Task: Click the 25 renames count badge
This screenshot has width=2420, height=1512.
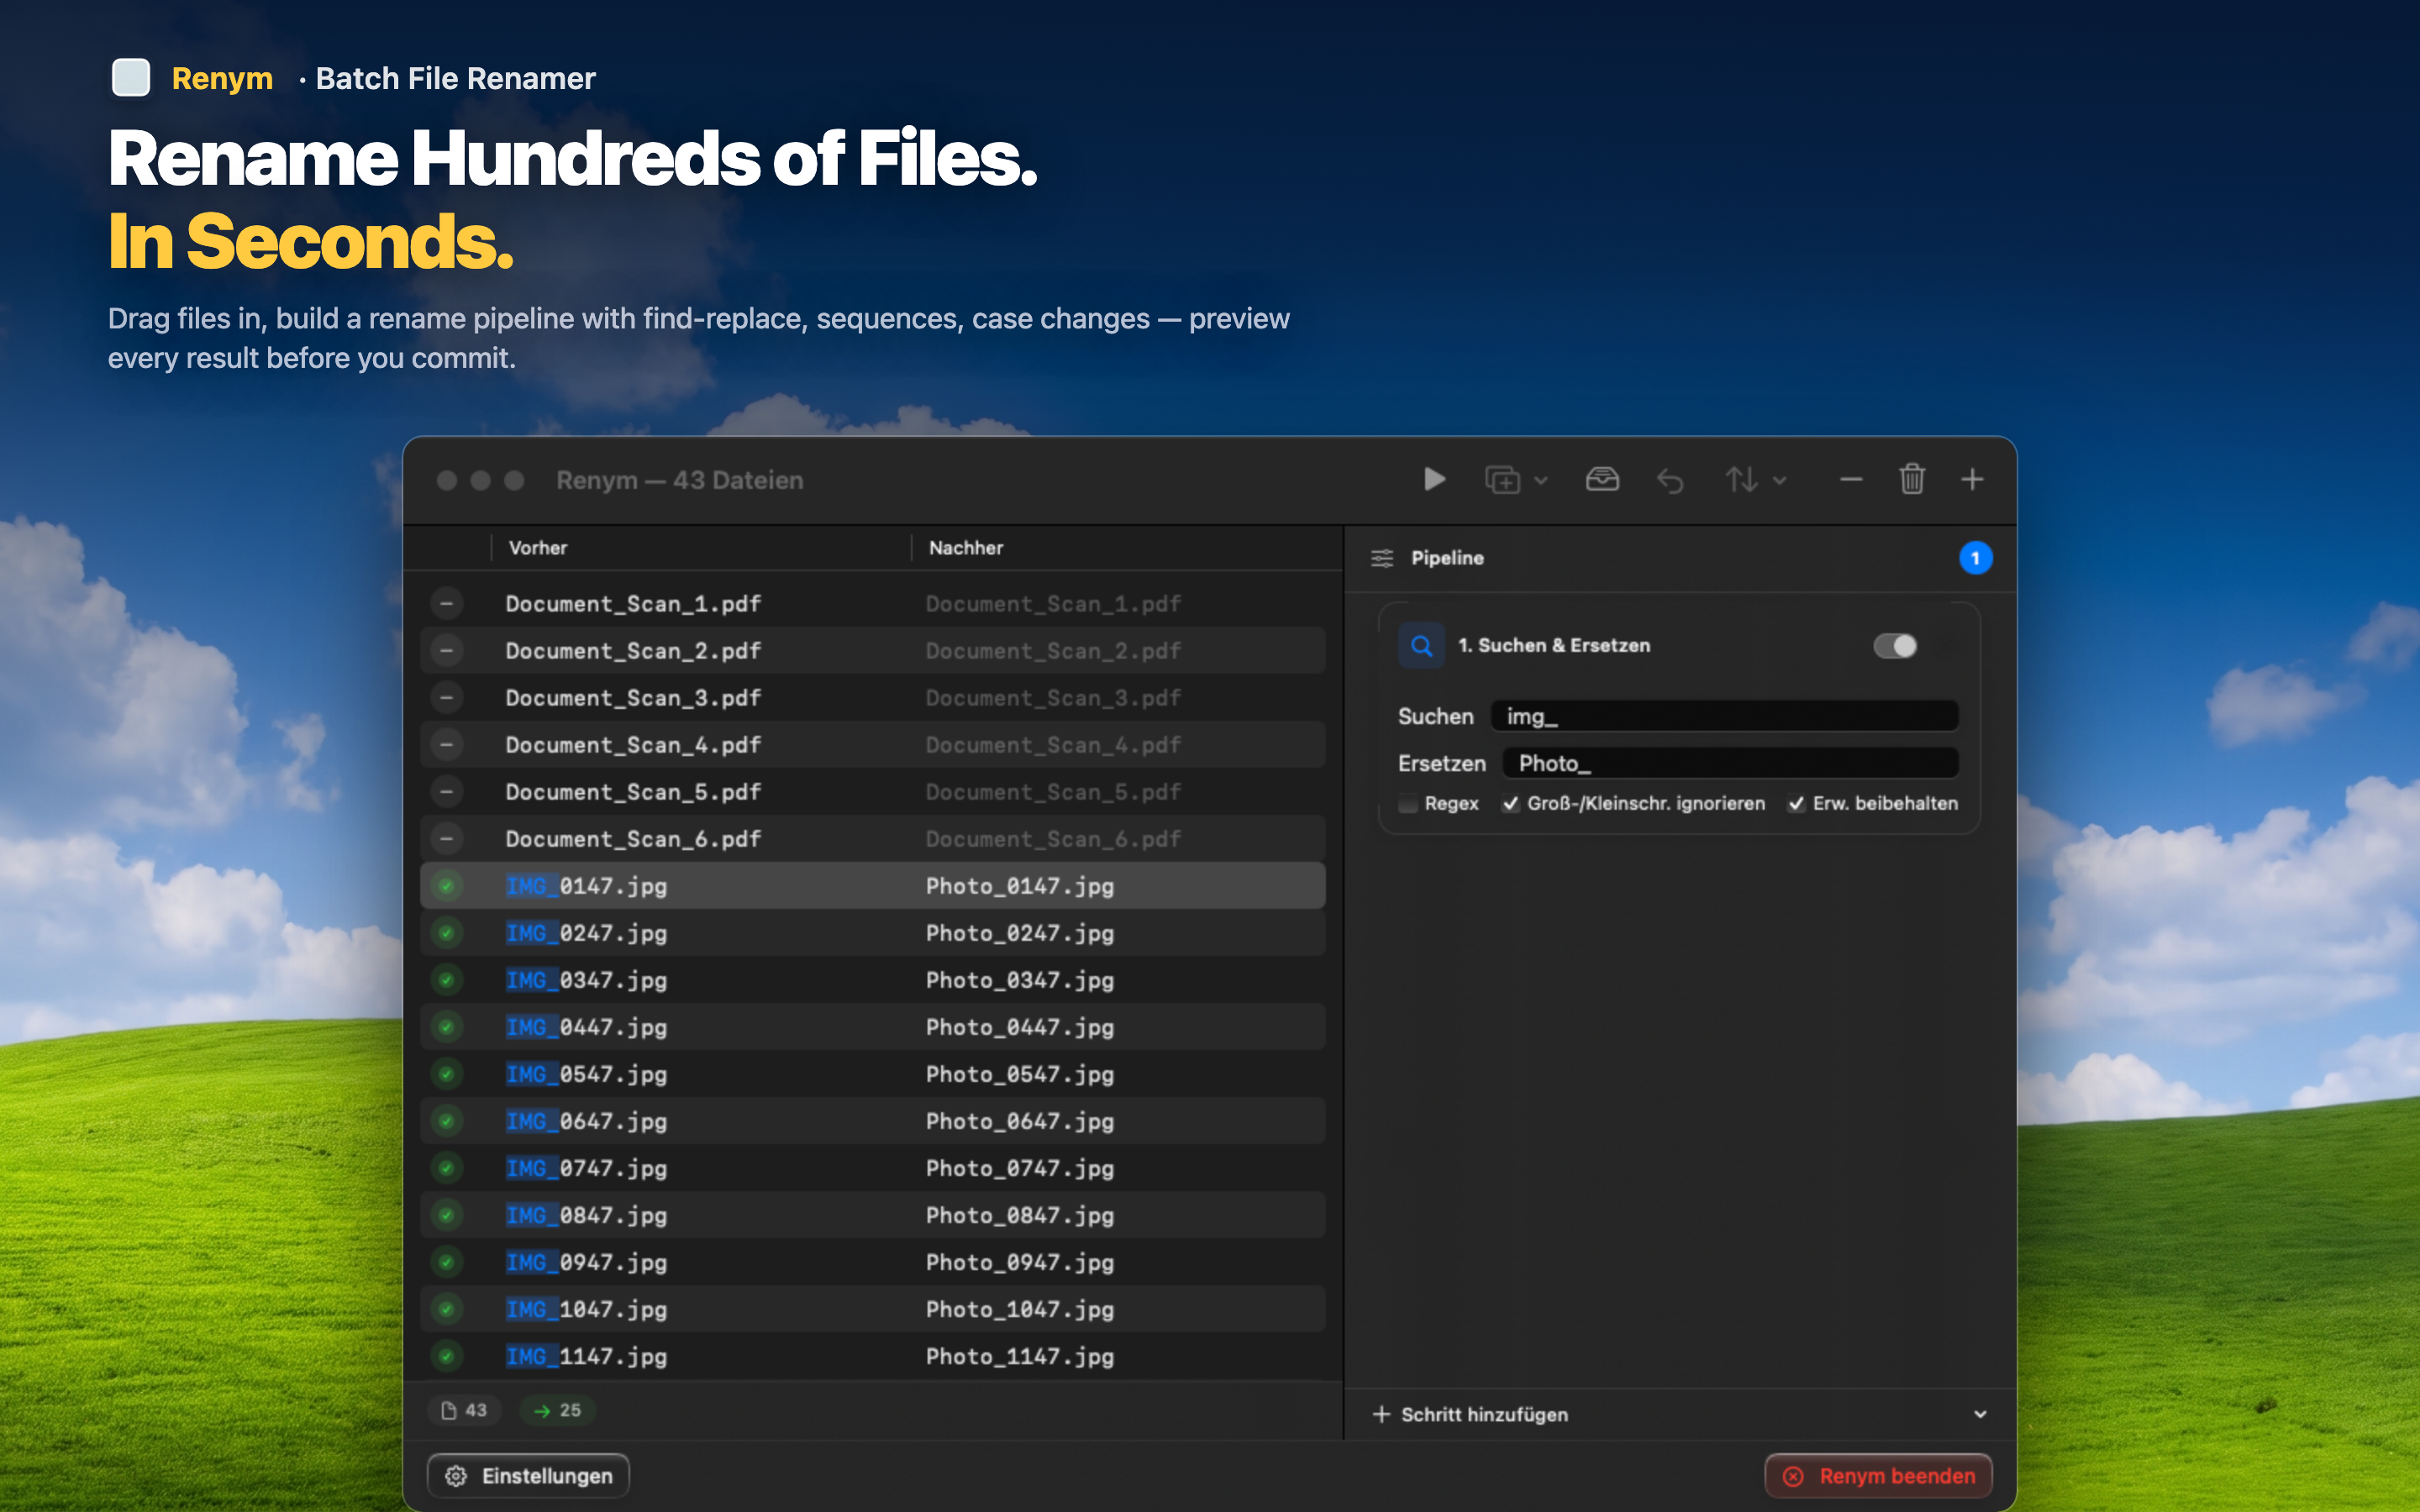Action: coord(558,1410)
